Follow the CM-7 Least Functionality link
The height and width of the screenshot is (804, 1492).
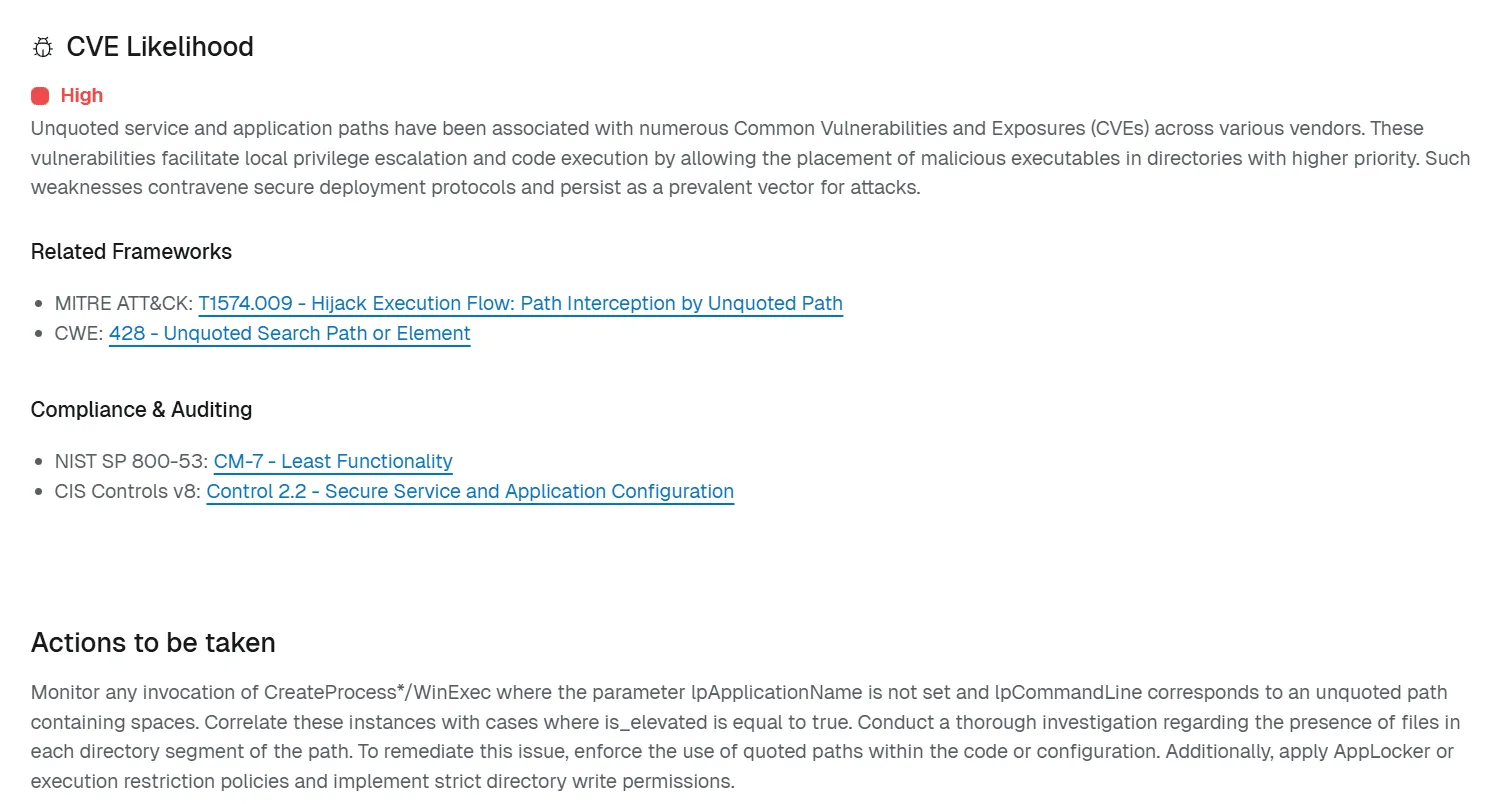333,462
